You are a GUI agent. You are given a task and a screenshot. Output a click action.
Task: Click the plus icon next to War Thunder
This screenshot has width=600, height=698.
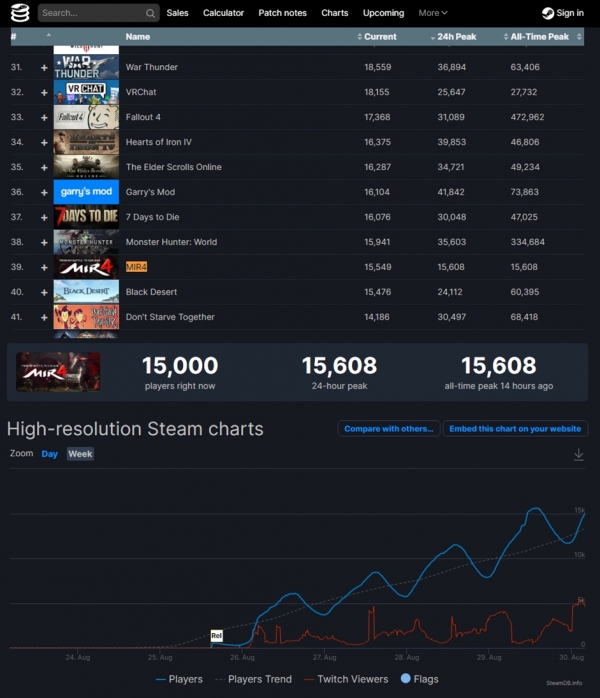pos(44,67)
